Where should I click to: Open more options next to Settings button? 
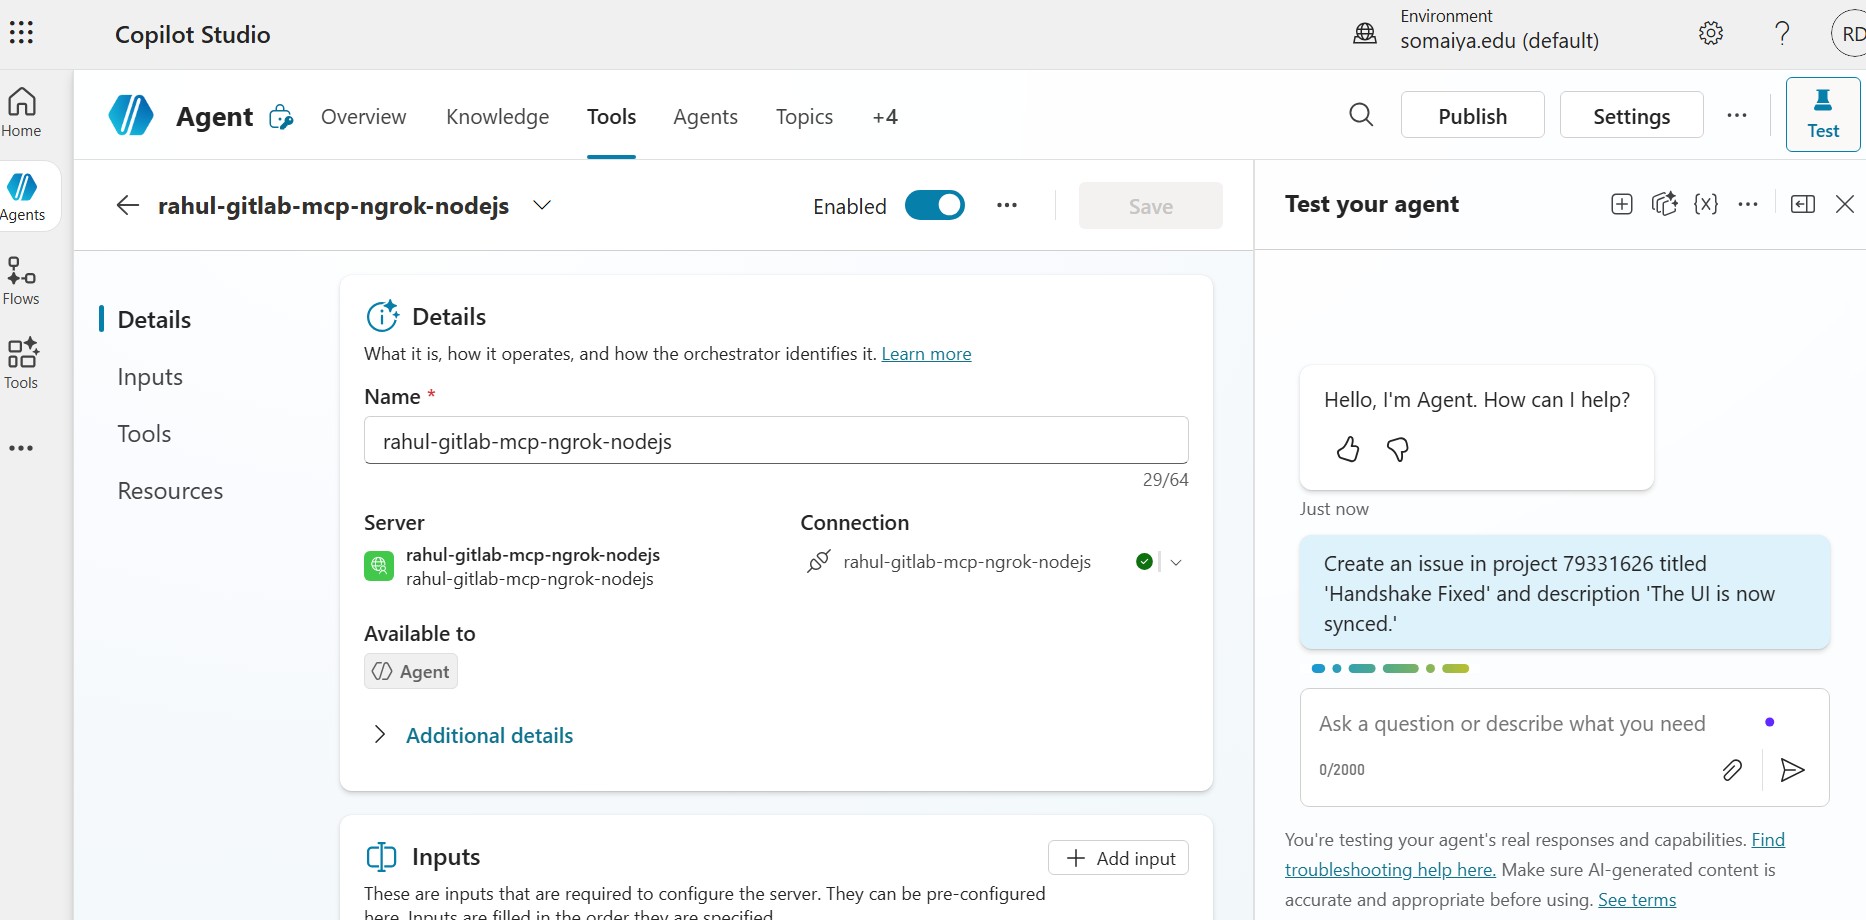coord(1737,115)
